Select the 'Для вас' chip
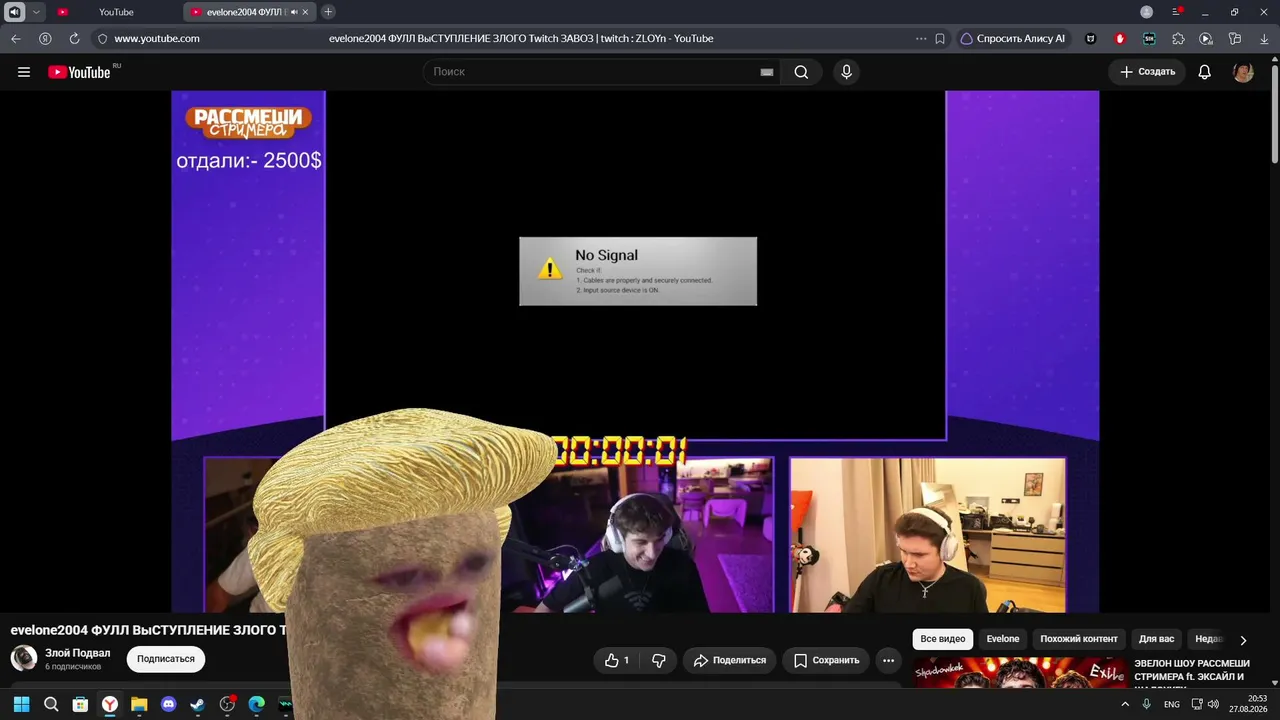The image size is (1280, 720). 1157,639
